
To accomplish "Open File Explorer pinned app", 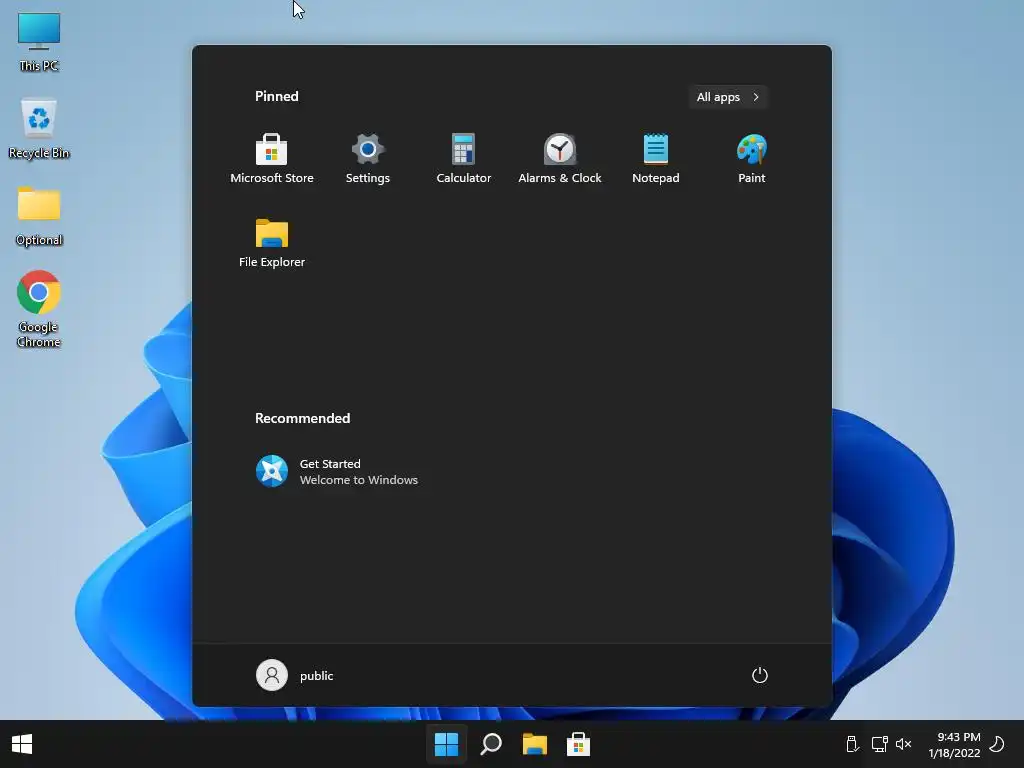I will point(272,243).
